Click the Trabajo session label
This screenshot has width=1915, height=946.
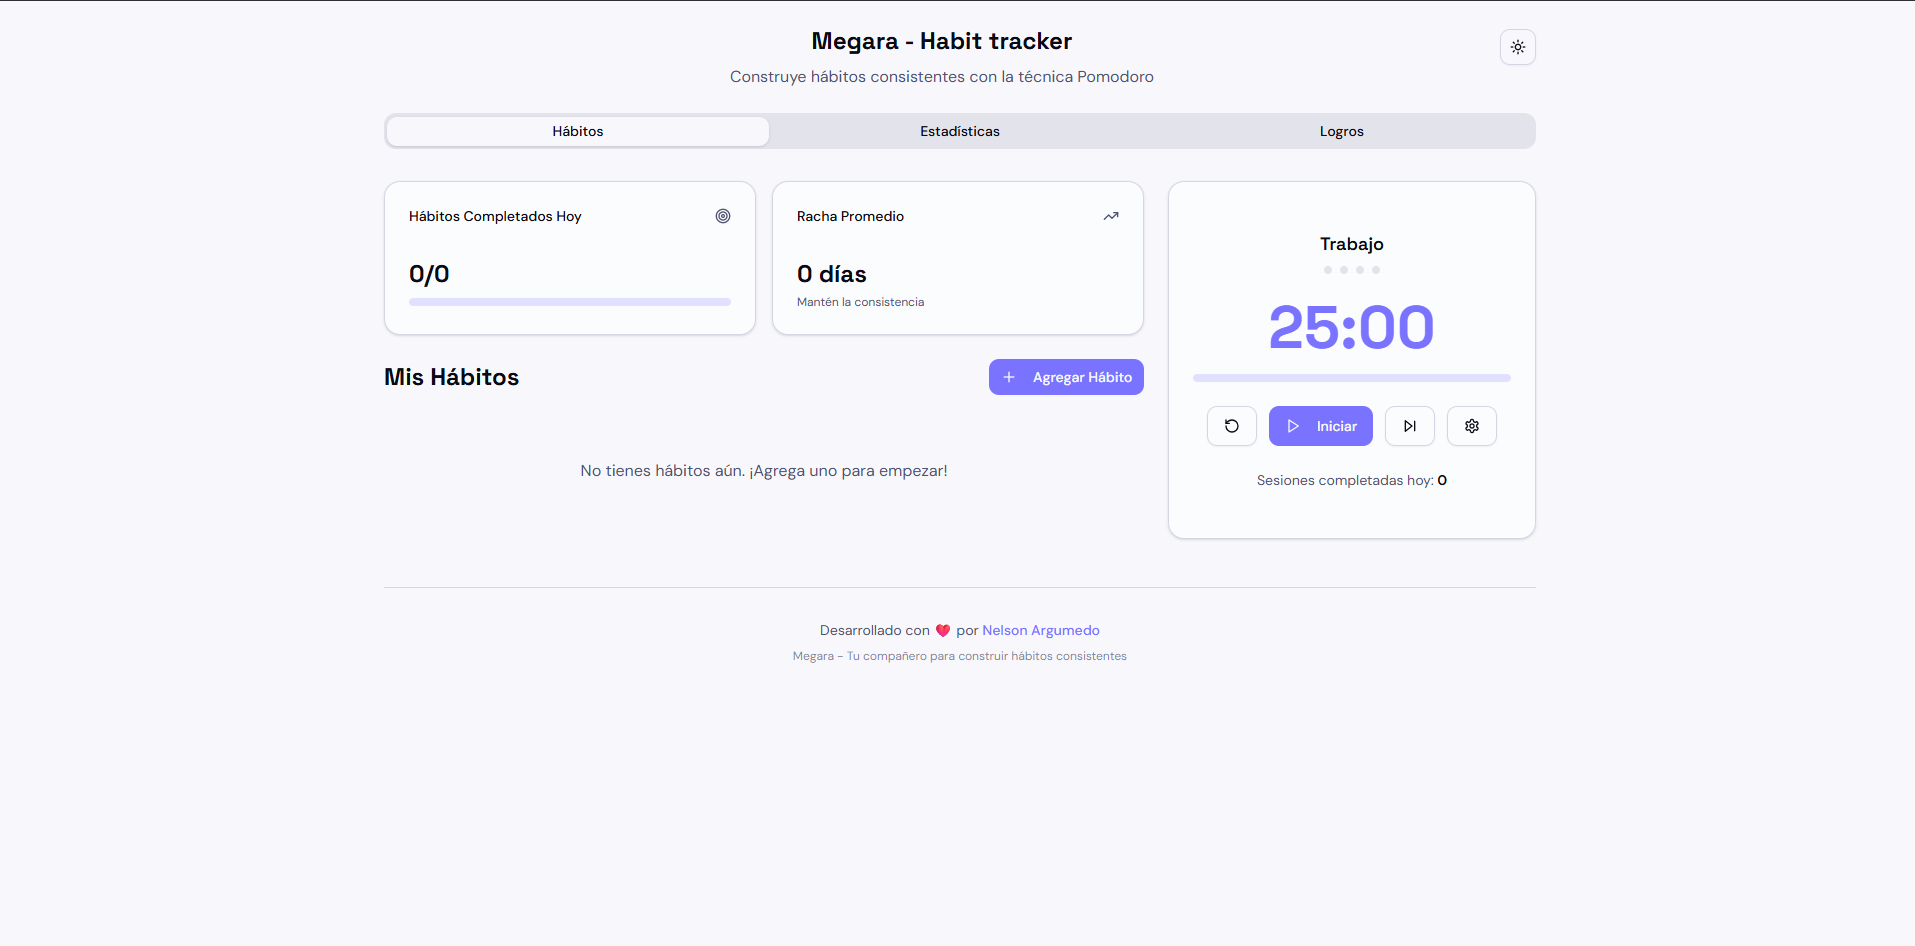click(x=1352, y=244)
